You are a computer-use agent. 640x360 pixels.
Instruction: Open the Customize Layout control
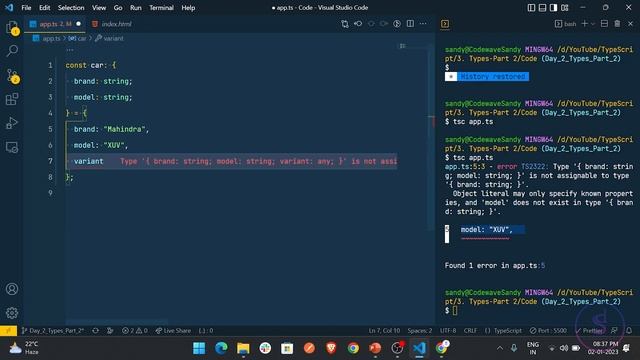pyautogui.click(x=565, y=8)
